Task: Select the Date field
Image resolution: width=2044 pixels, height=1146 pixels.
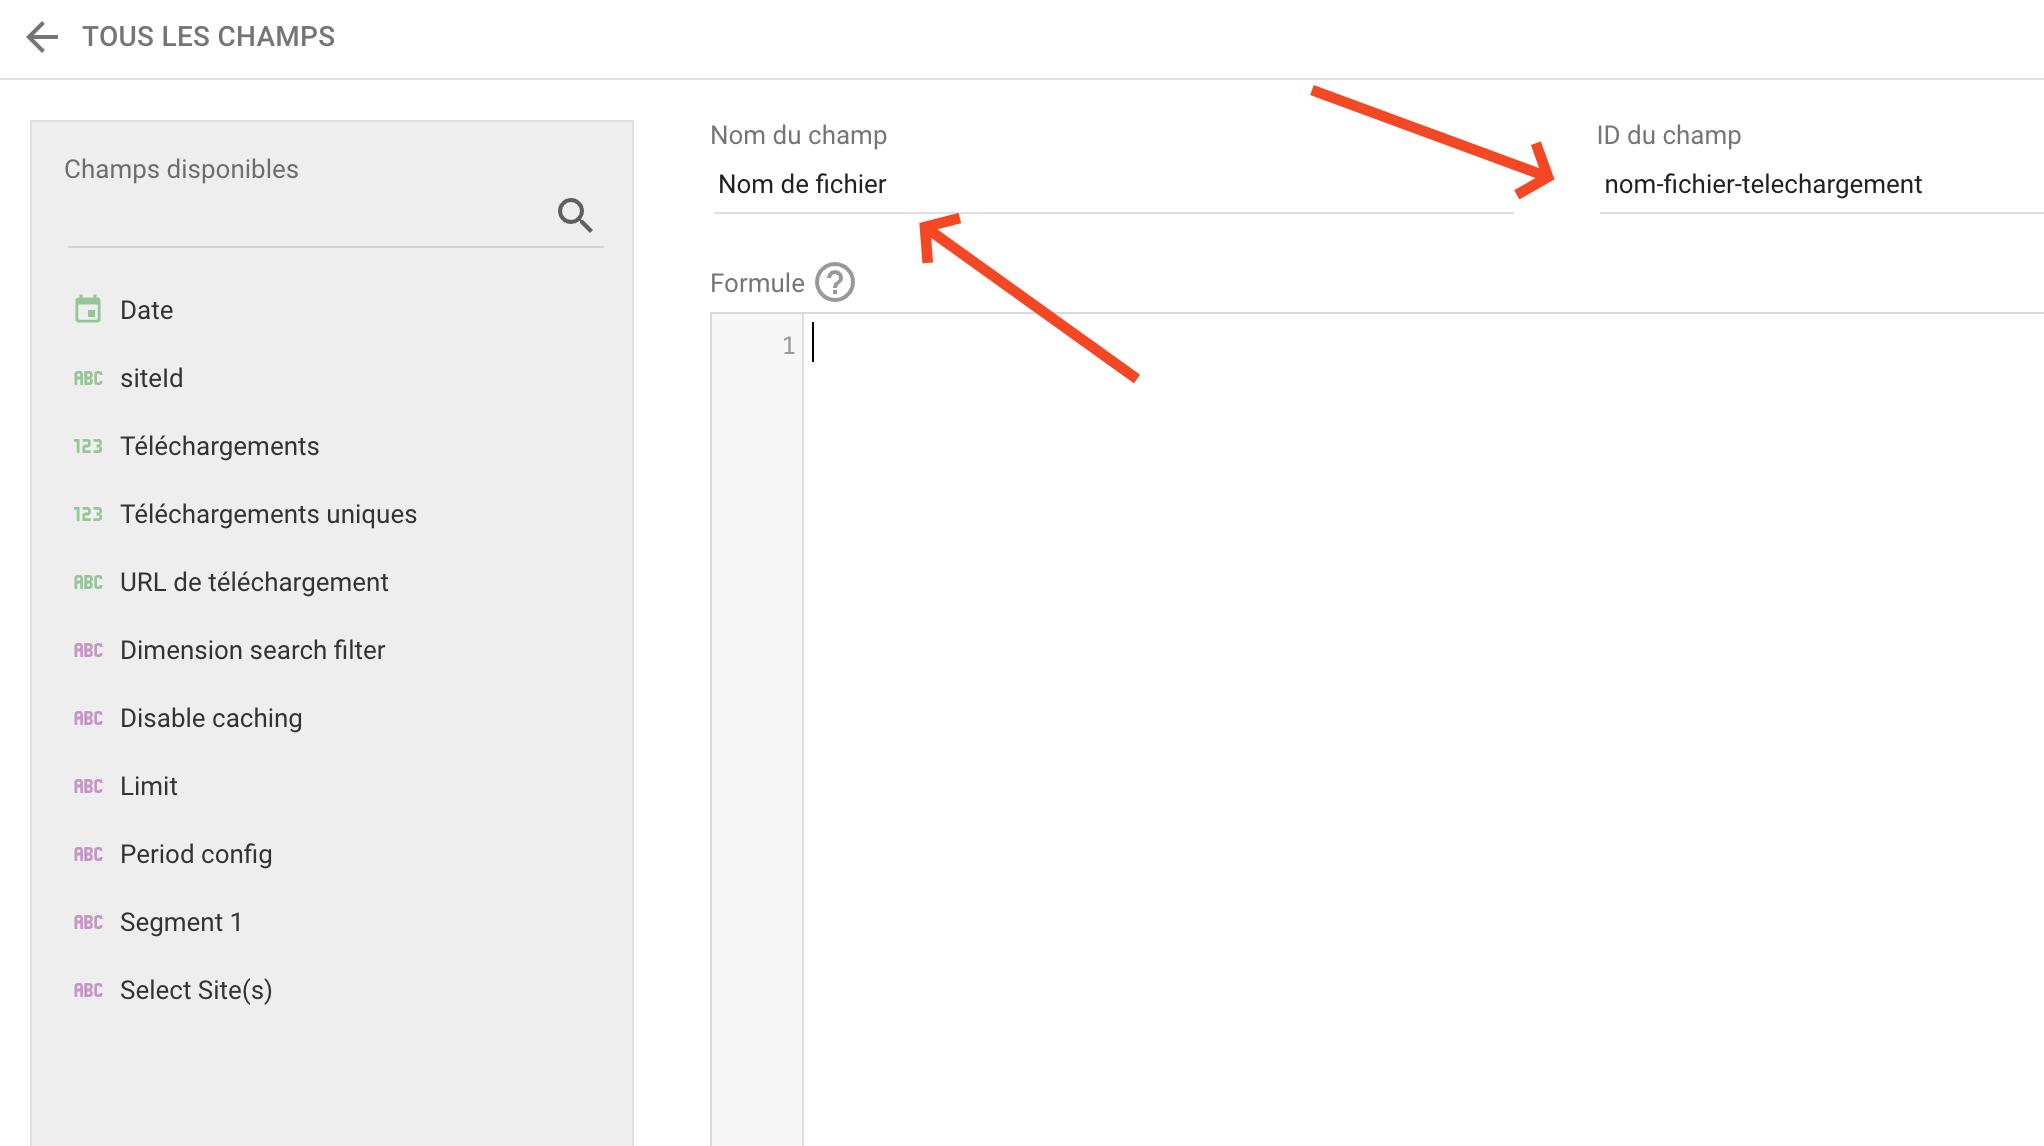Action: 146,310
